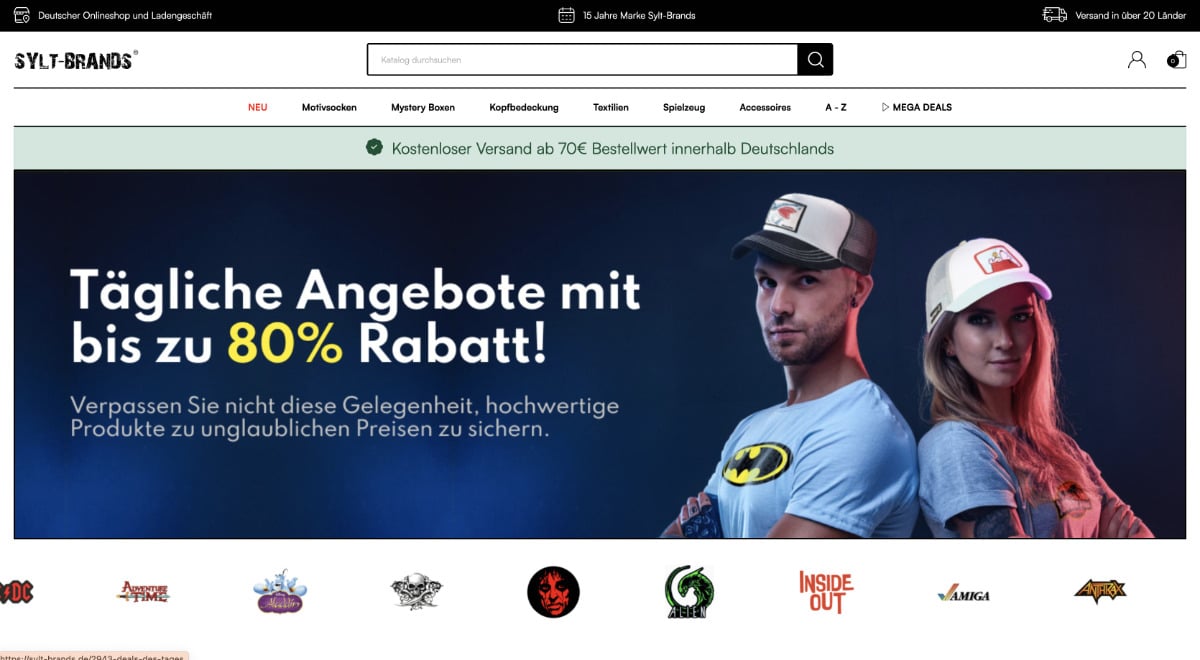The height and width of the screenshot is (660, 1200).
Task: Open the Motivsocken menu
Action: coord(329,107)
